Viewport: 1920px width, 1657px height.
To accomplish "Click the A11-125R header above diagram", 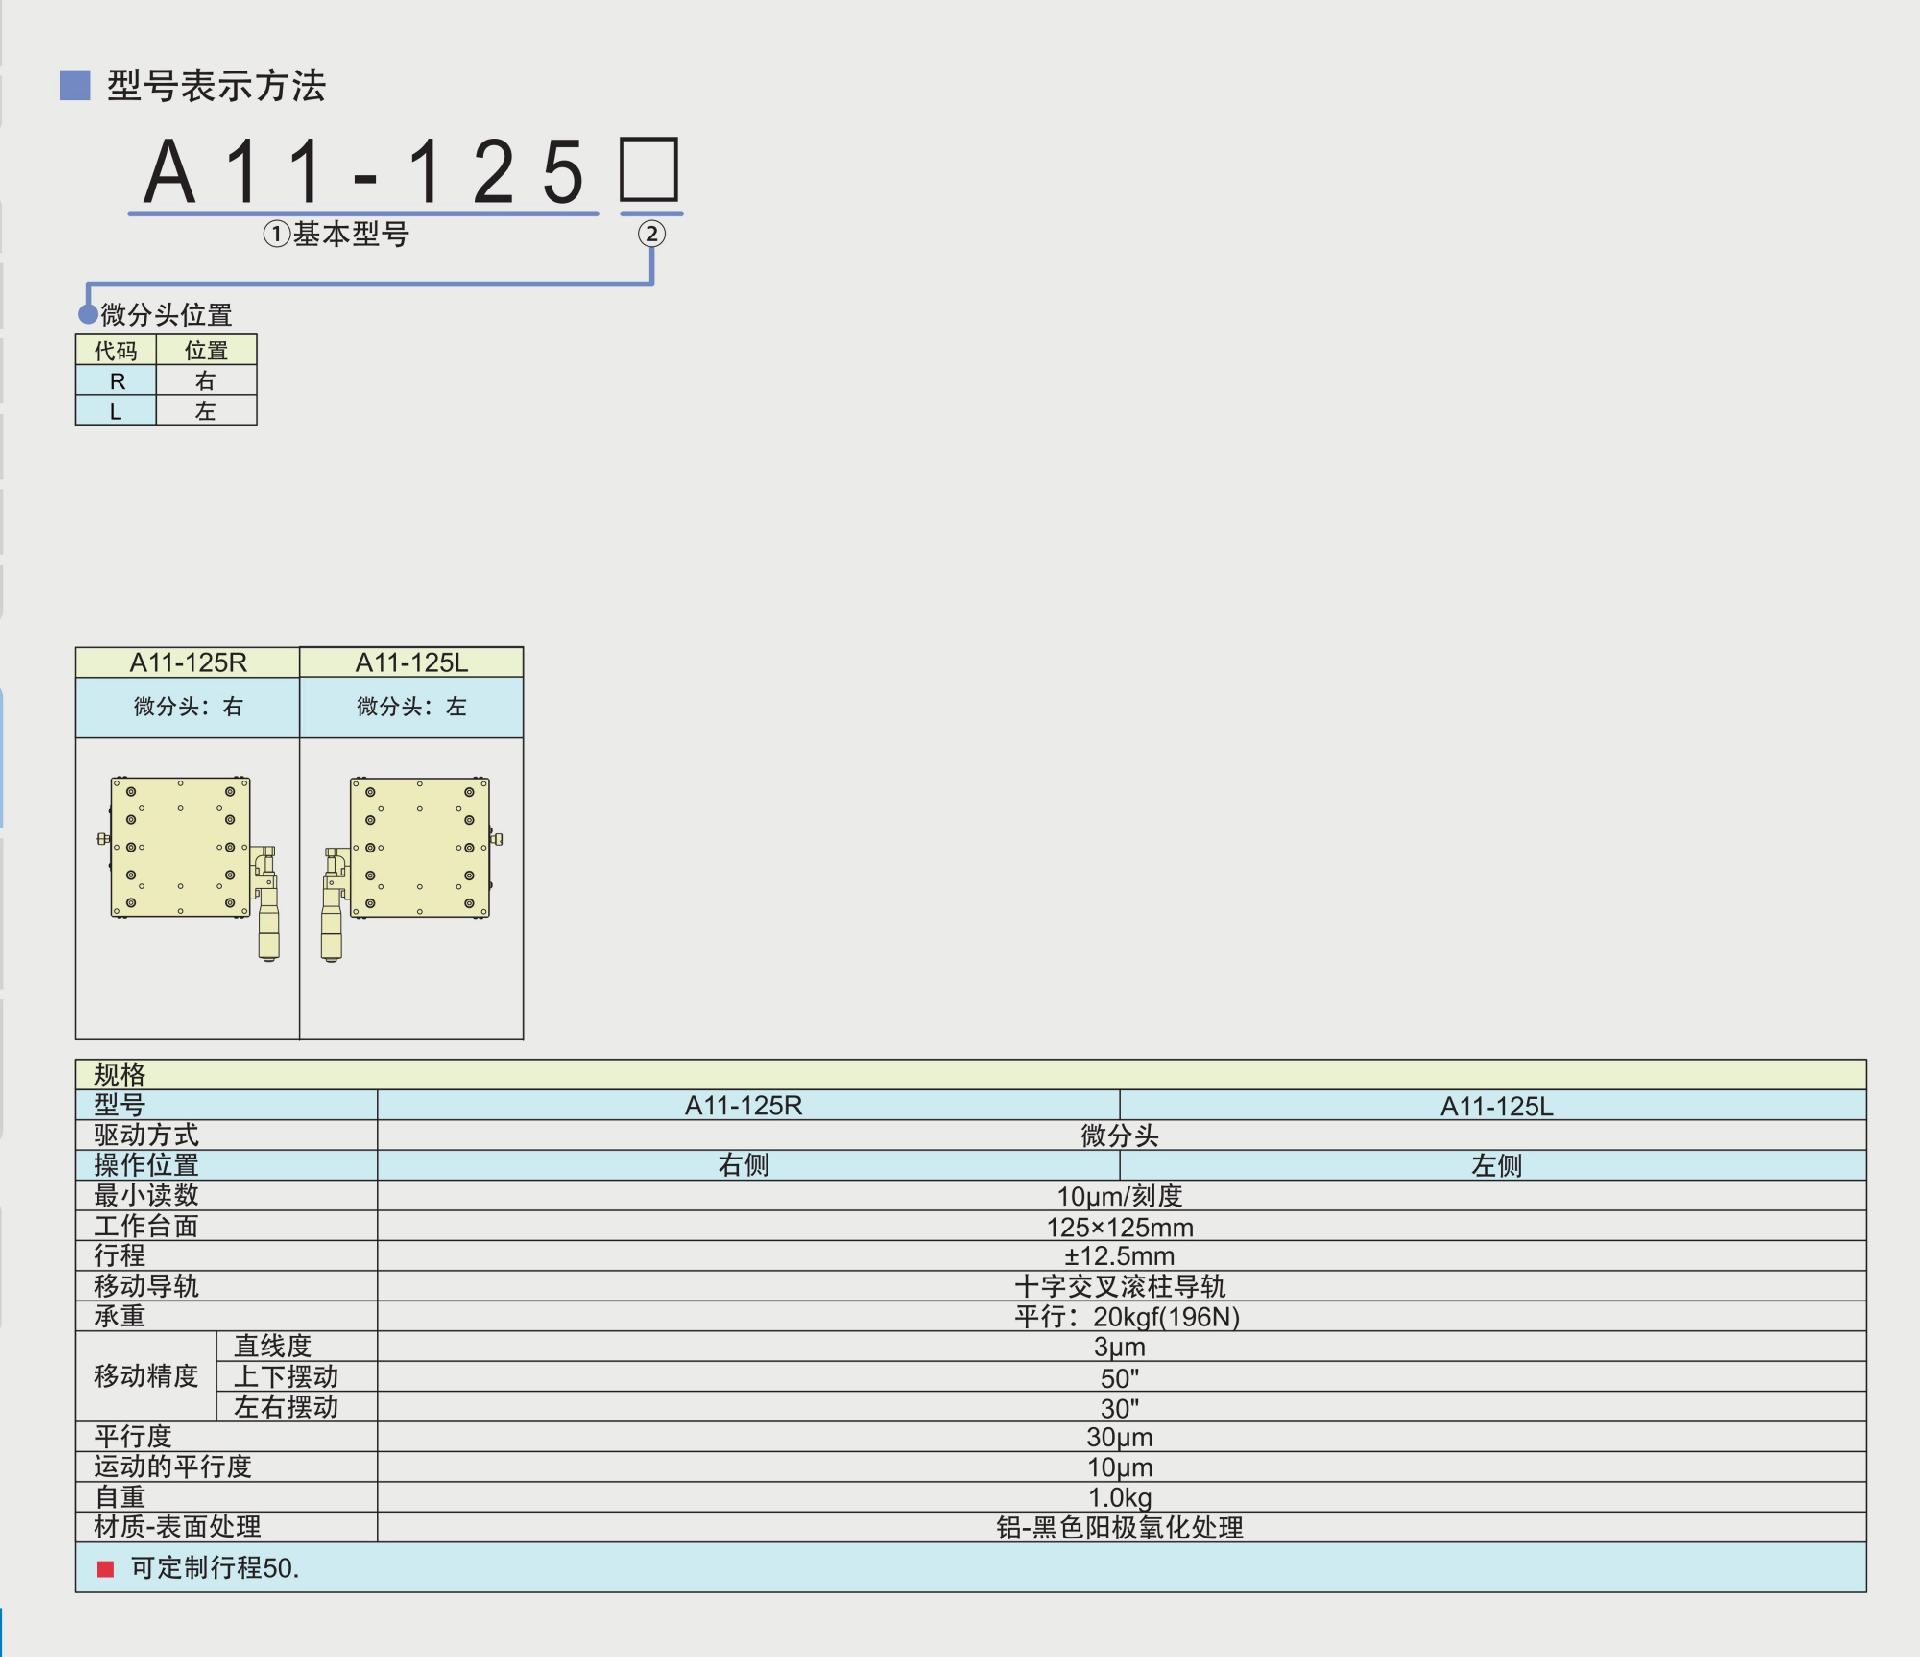I will pos(188,662).
